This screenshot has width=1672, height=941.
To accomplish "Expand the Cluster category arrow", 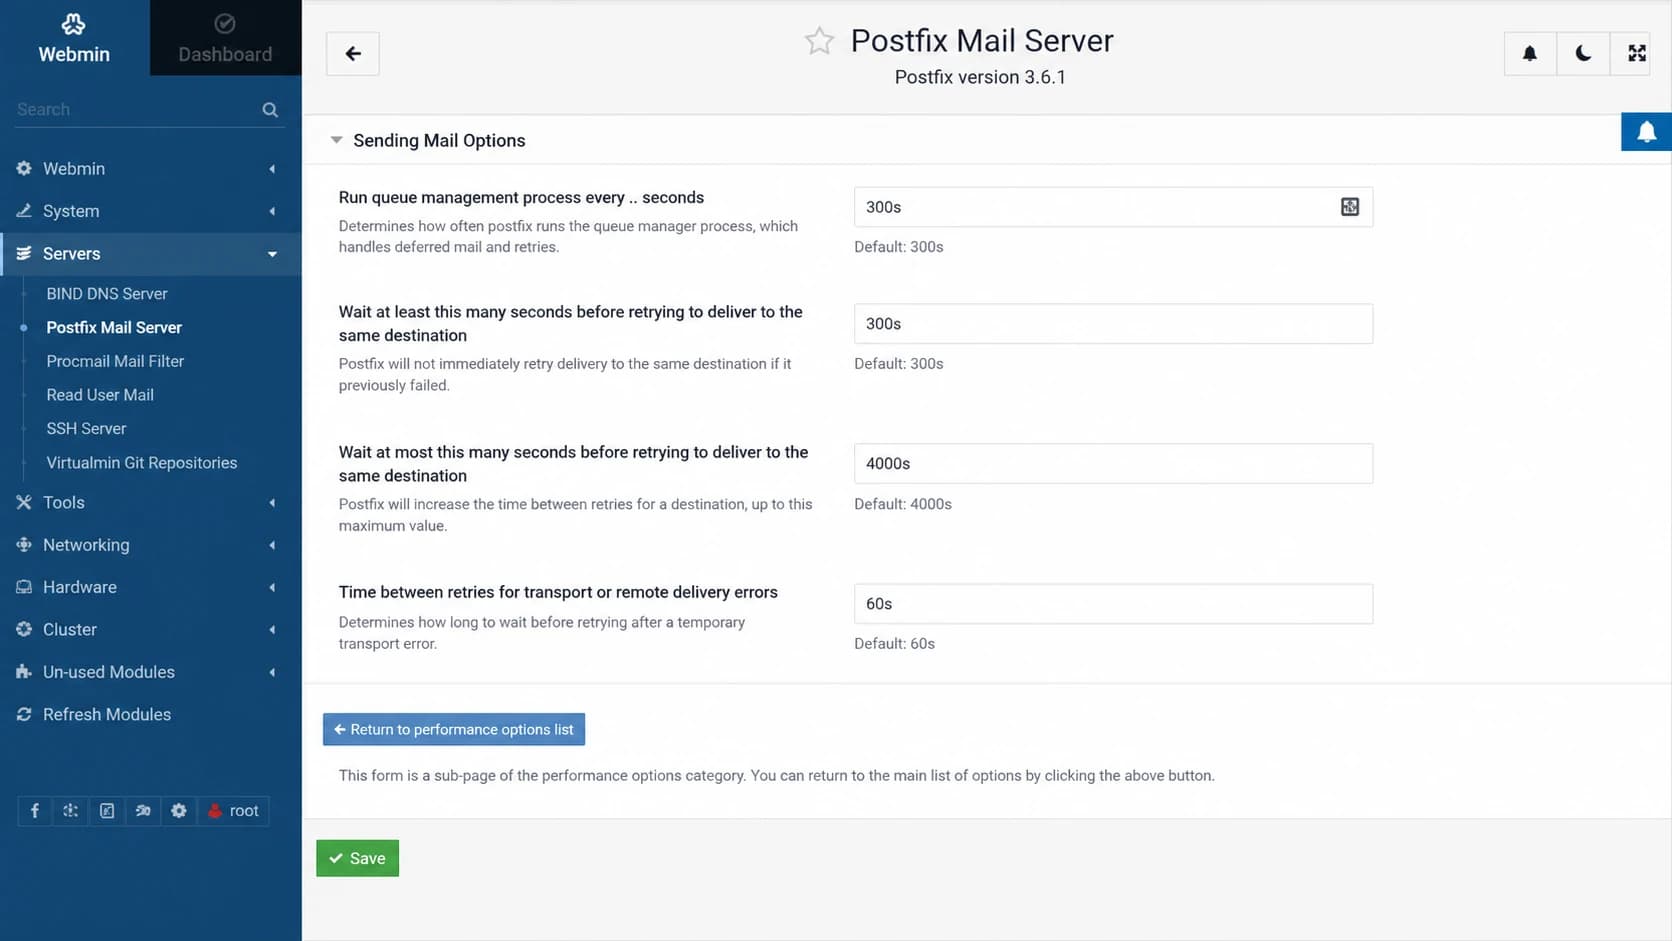I will 272,630.
